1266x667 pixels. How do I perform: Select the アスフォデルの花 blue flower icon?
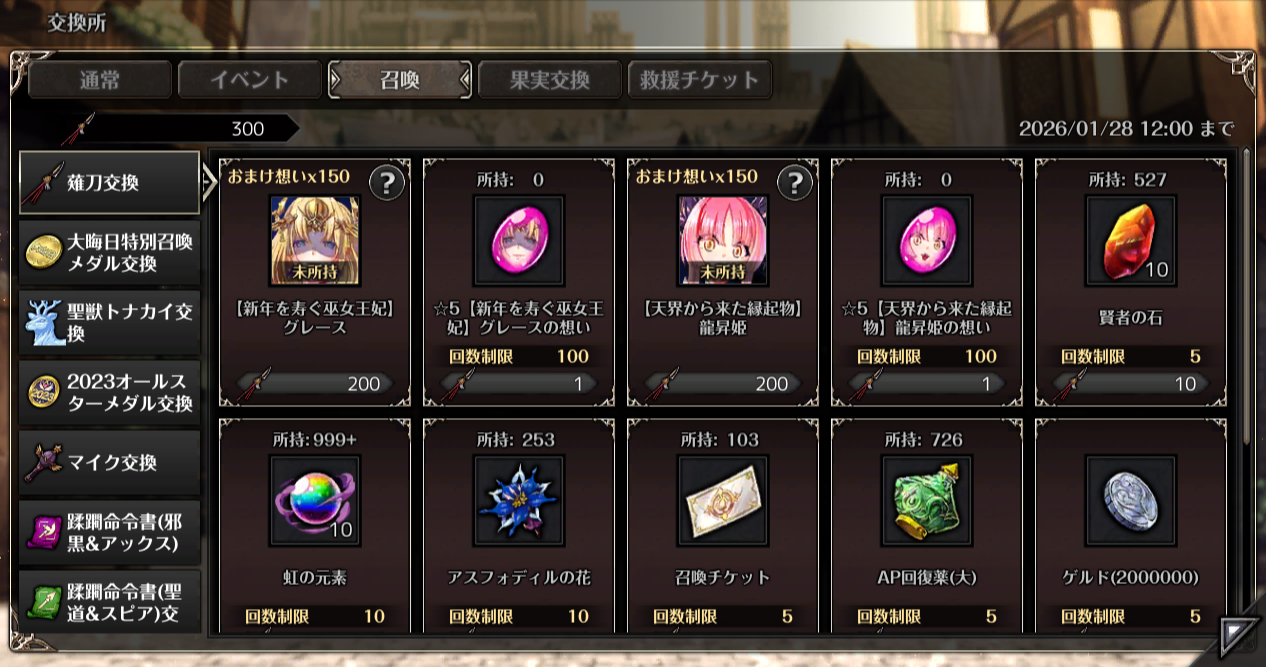click(518, 501)
